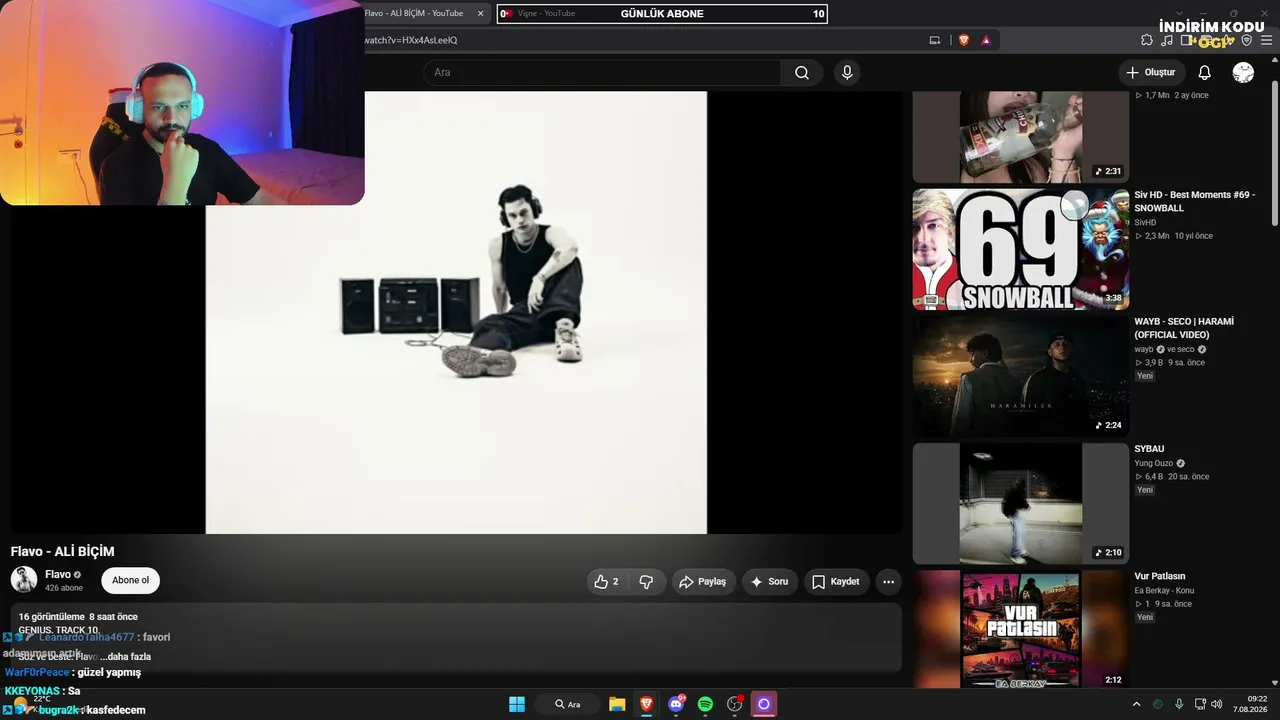Open File Explorer from the taskbar
The width and height of the screenshot is (1280, 720).
click(x=617, y=704)
